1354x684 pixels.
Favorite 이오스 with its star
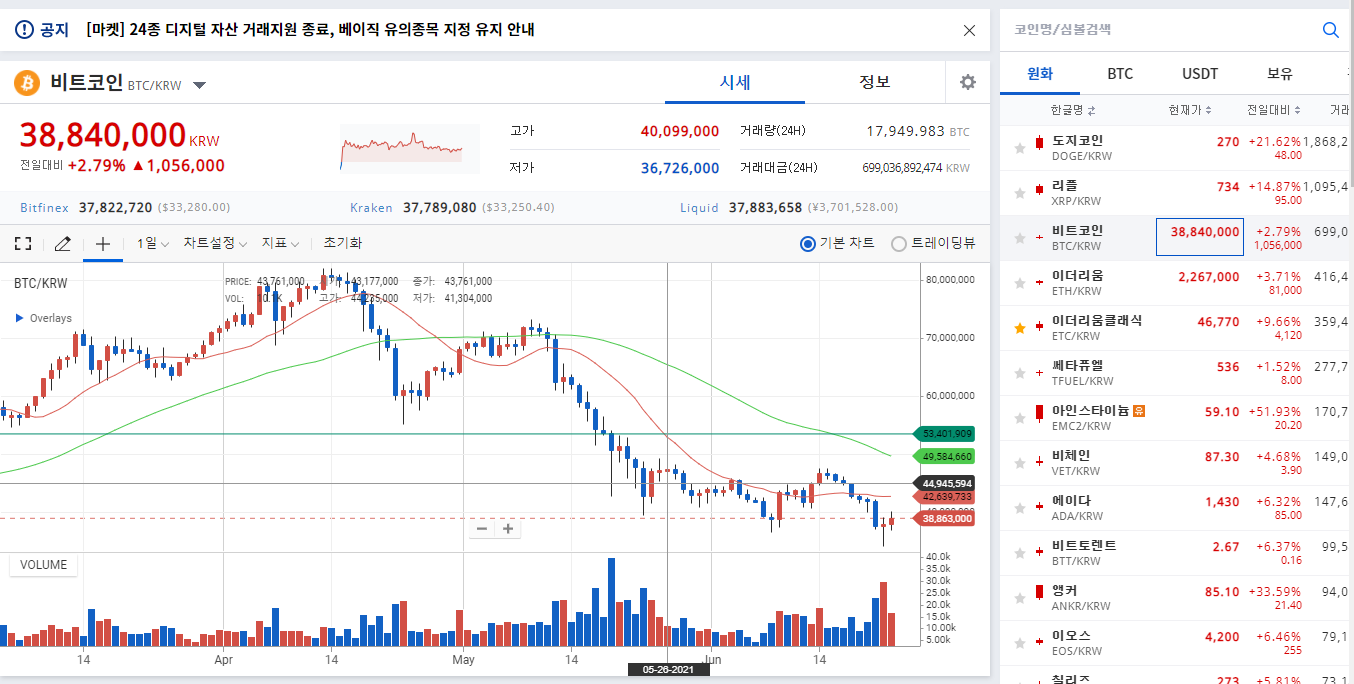(1020, 643)
